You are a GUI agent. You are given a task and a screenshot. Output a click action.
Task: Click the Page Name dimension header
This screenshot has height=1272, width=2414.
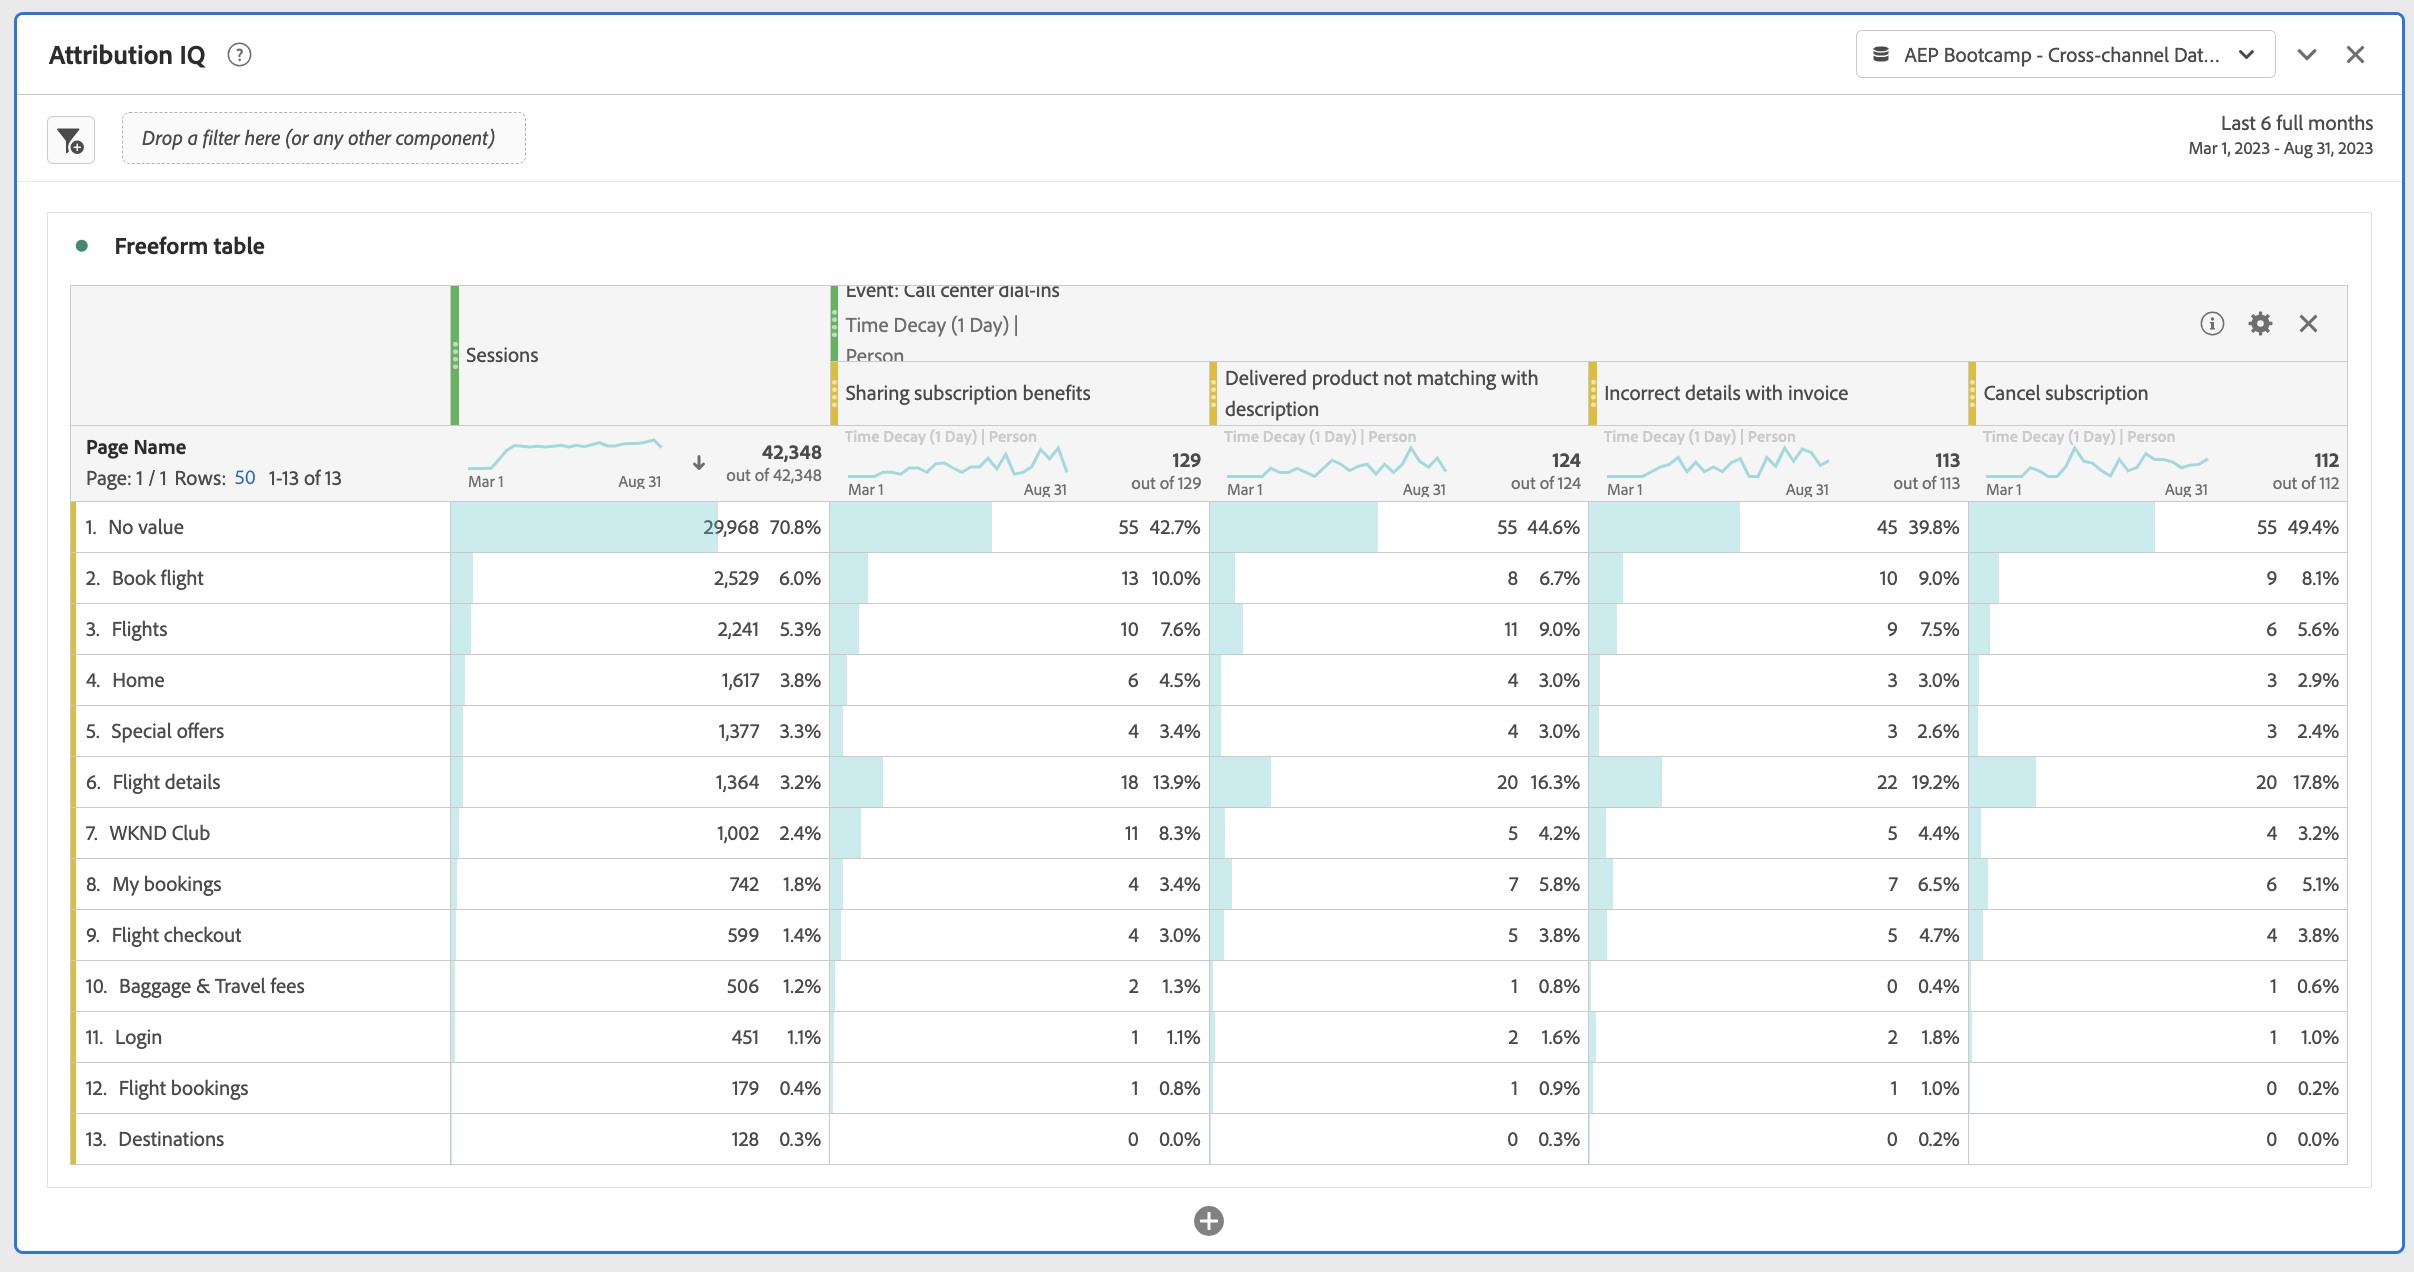pyautogui.click(x=136, y=447)
